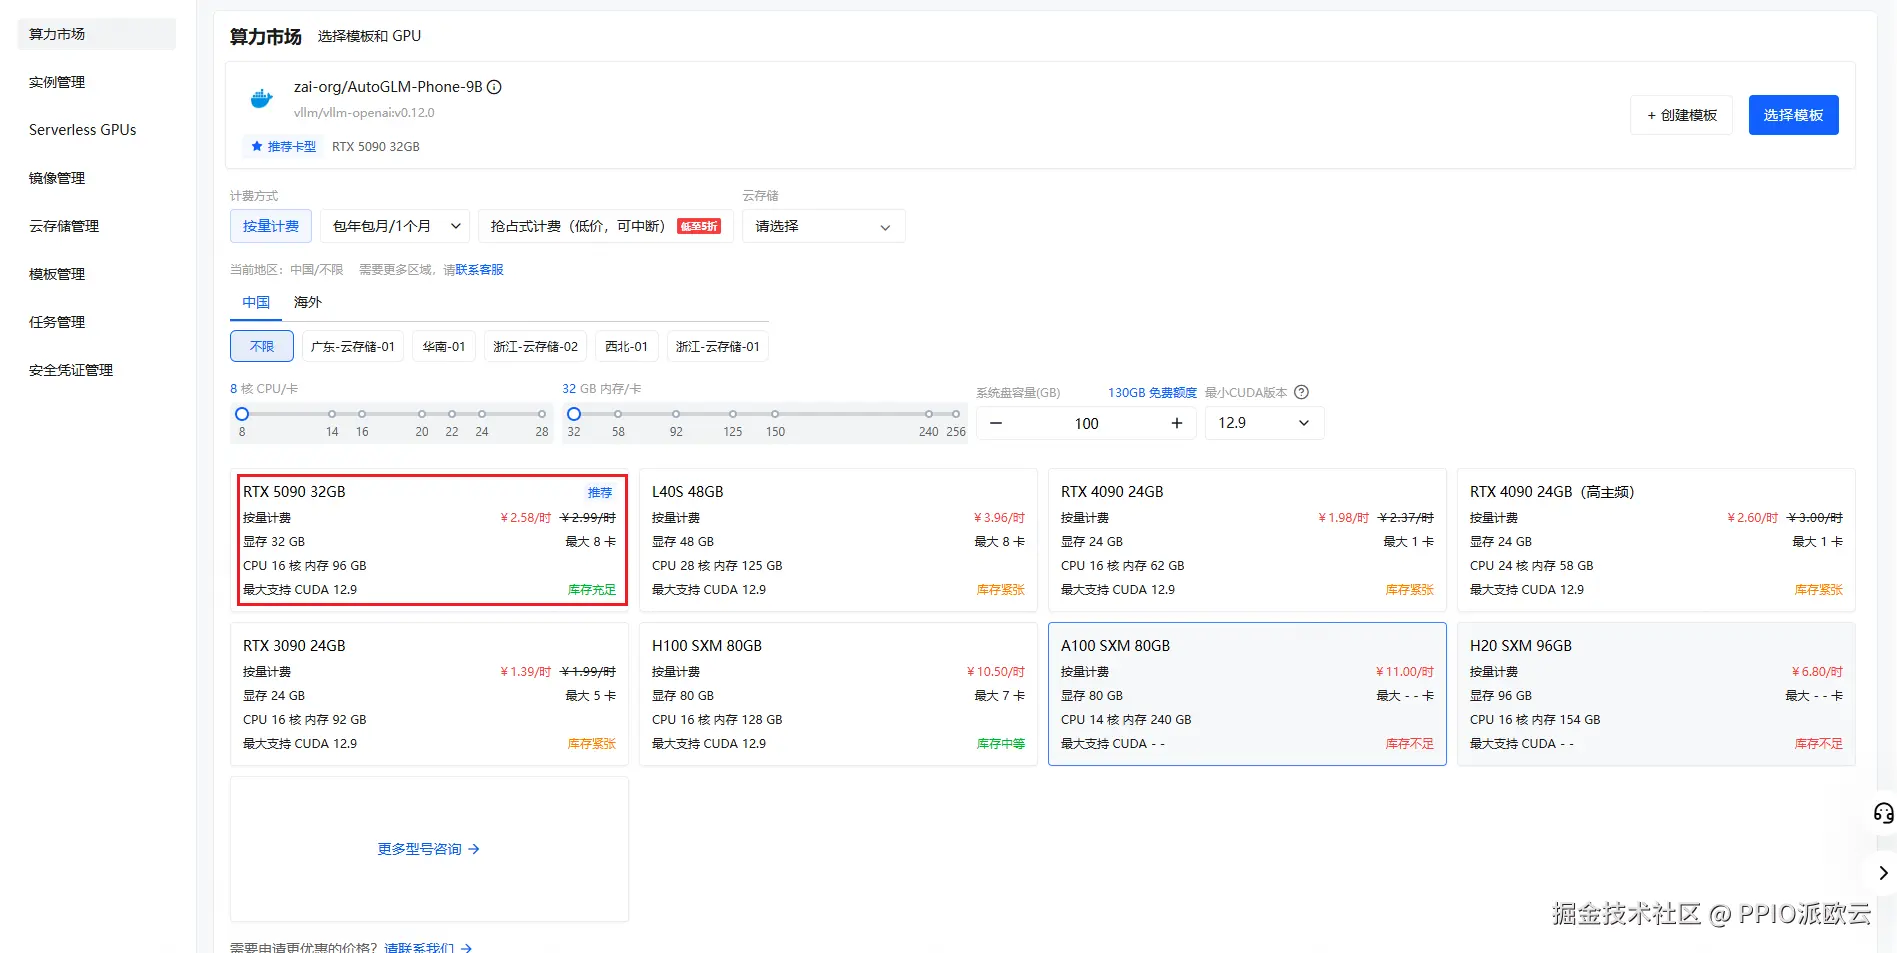Viewport: 1897px width, 953px height.
Task: Click the memory per card slider handle
Action: pyautogui.click(x=574, y=414)
